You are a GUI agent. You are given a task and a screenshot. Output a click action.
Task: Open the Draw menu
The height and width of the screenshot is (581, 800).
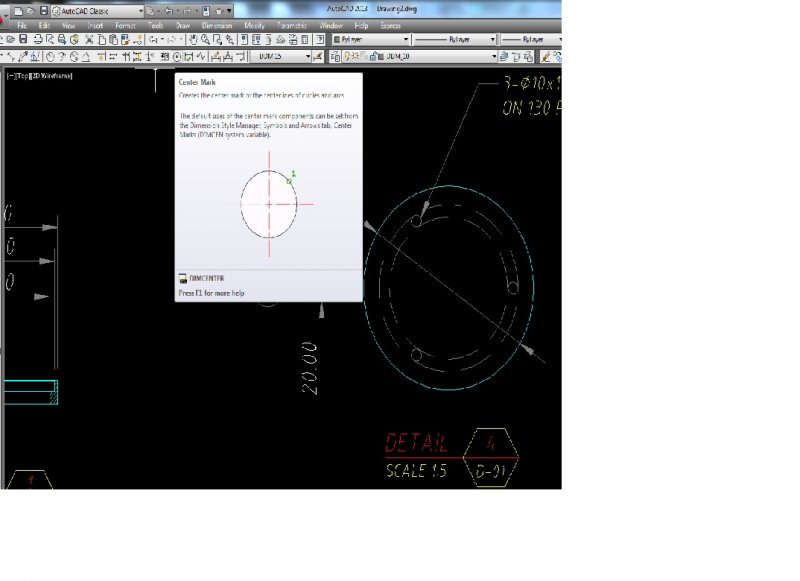[183, 26]
